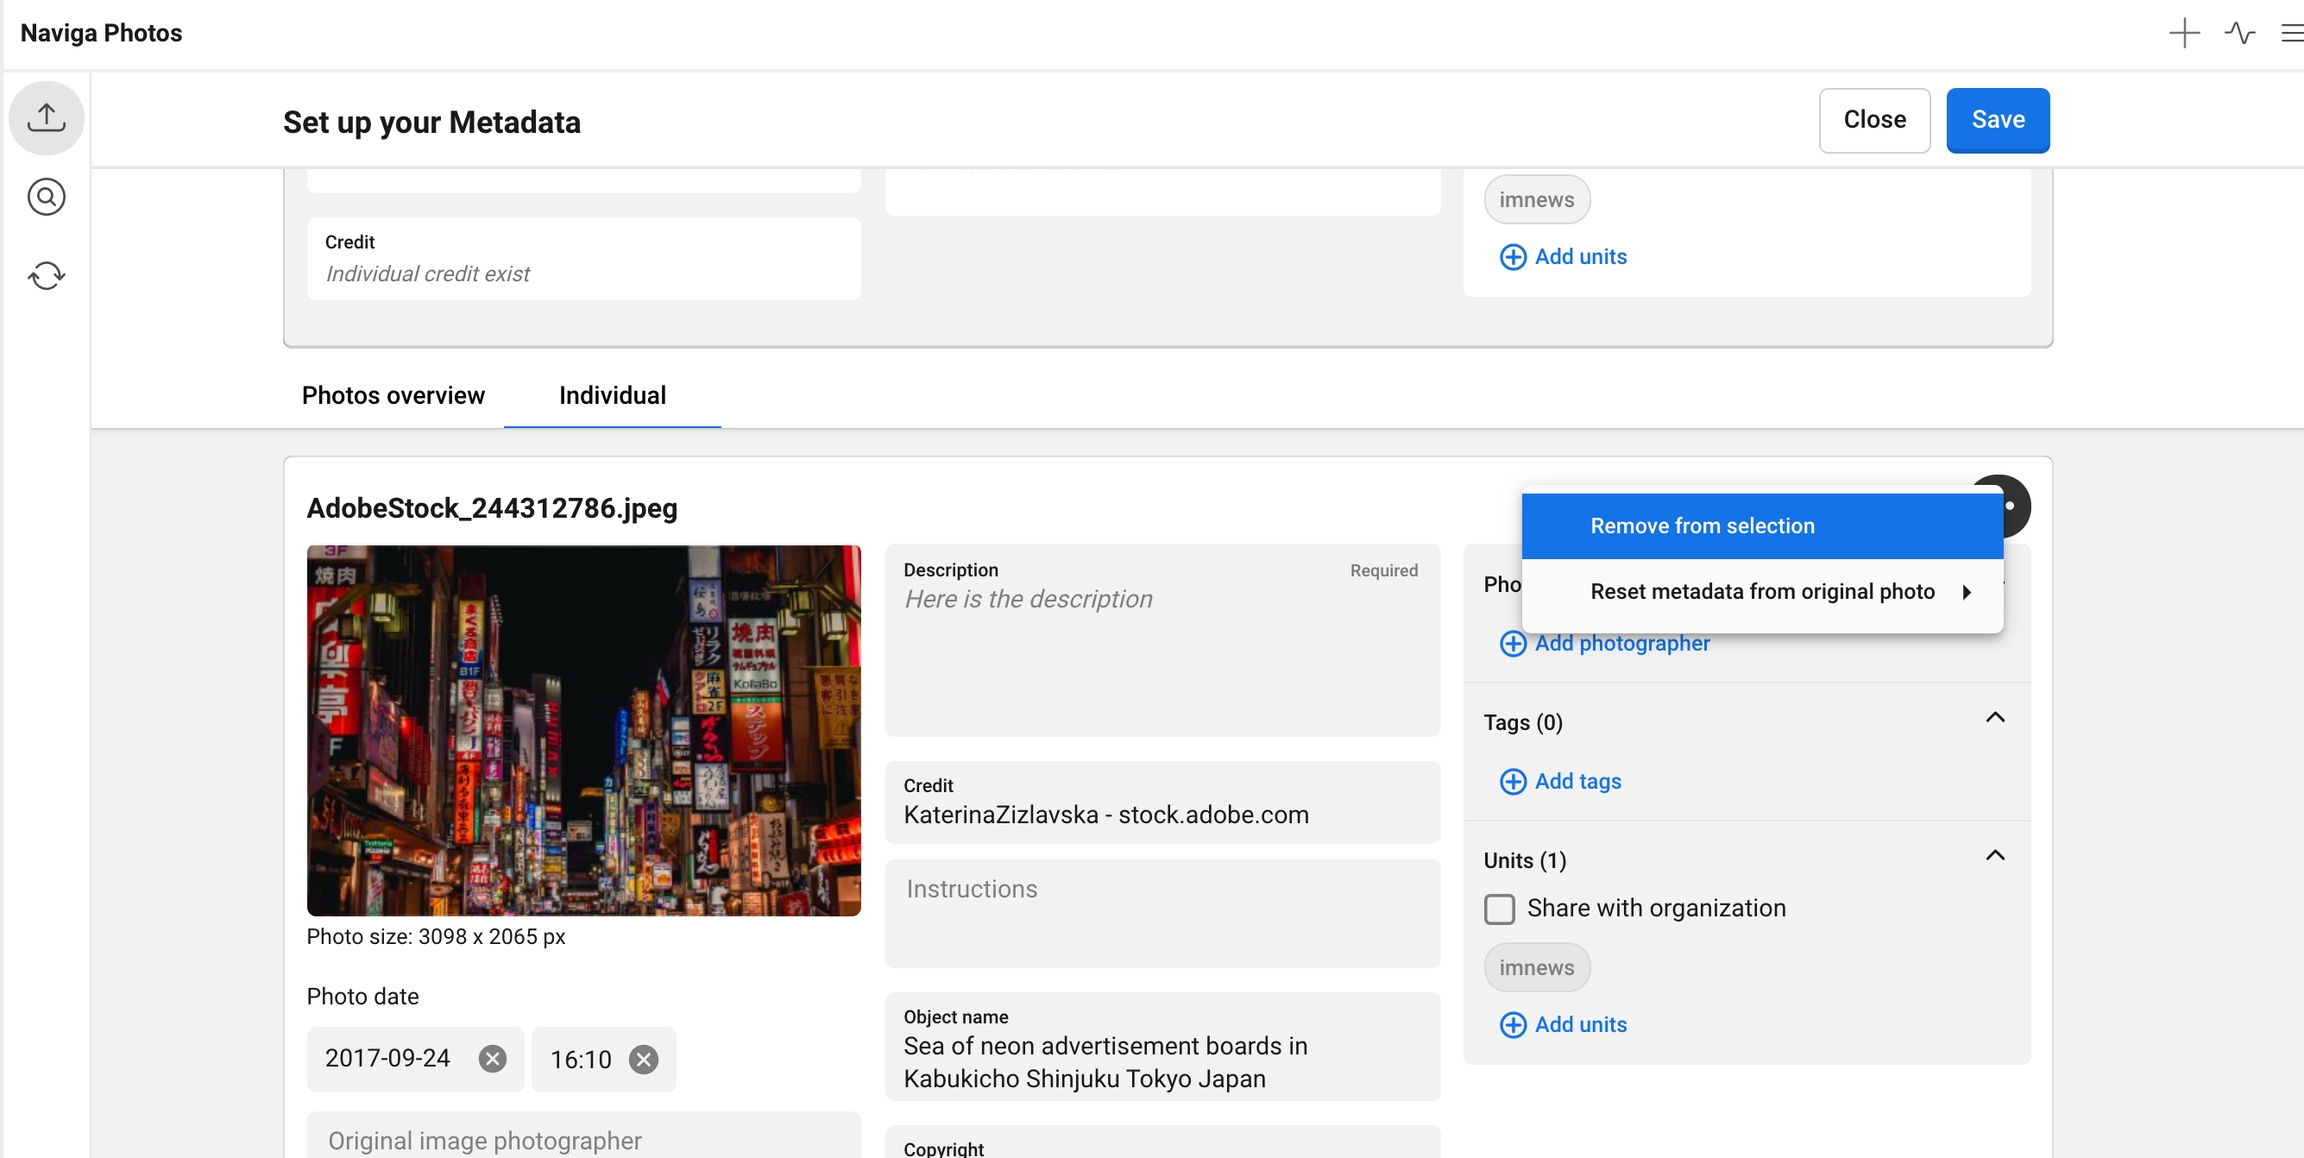Click the upload icon in the sidebar
2304x1158 pixels.
click(46, 118)
